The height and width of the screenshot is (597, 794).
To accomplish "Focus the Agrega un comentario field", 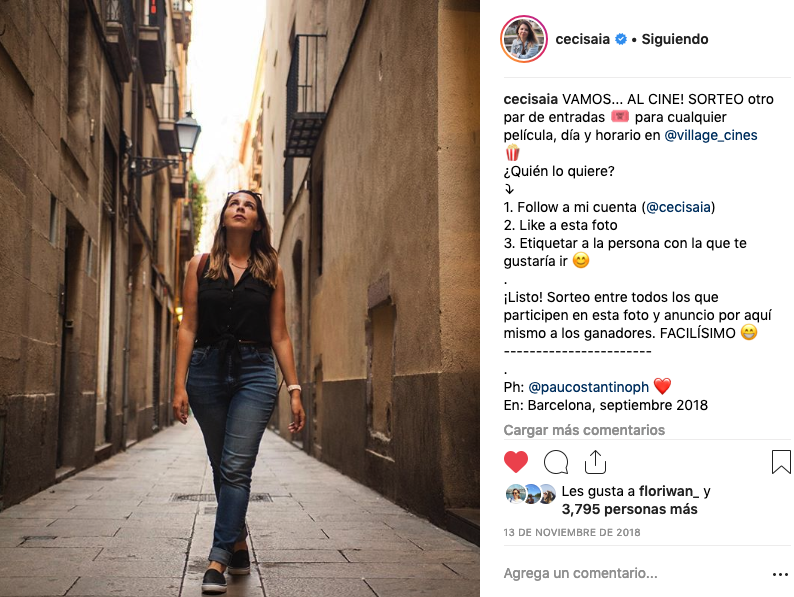I will click(x=633, y=573).
